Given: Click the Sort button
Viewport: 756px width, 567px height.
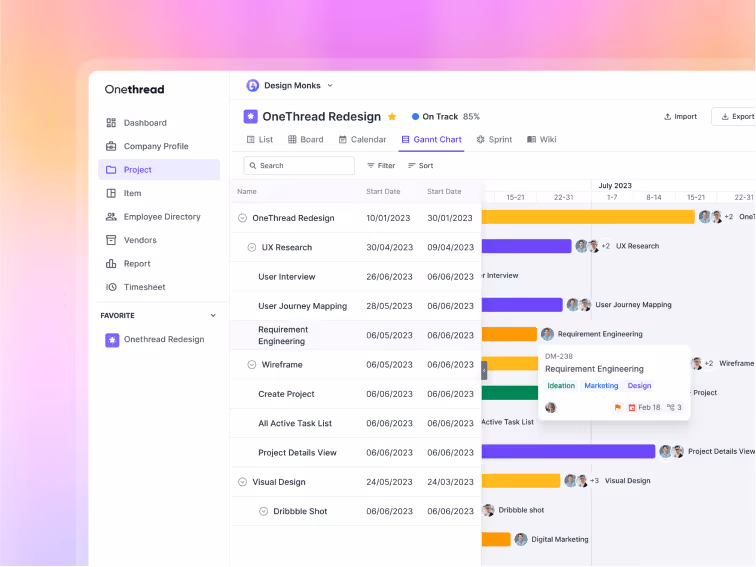Looking at the screenshot, I should 420,166.
